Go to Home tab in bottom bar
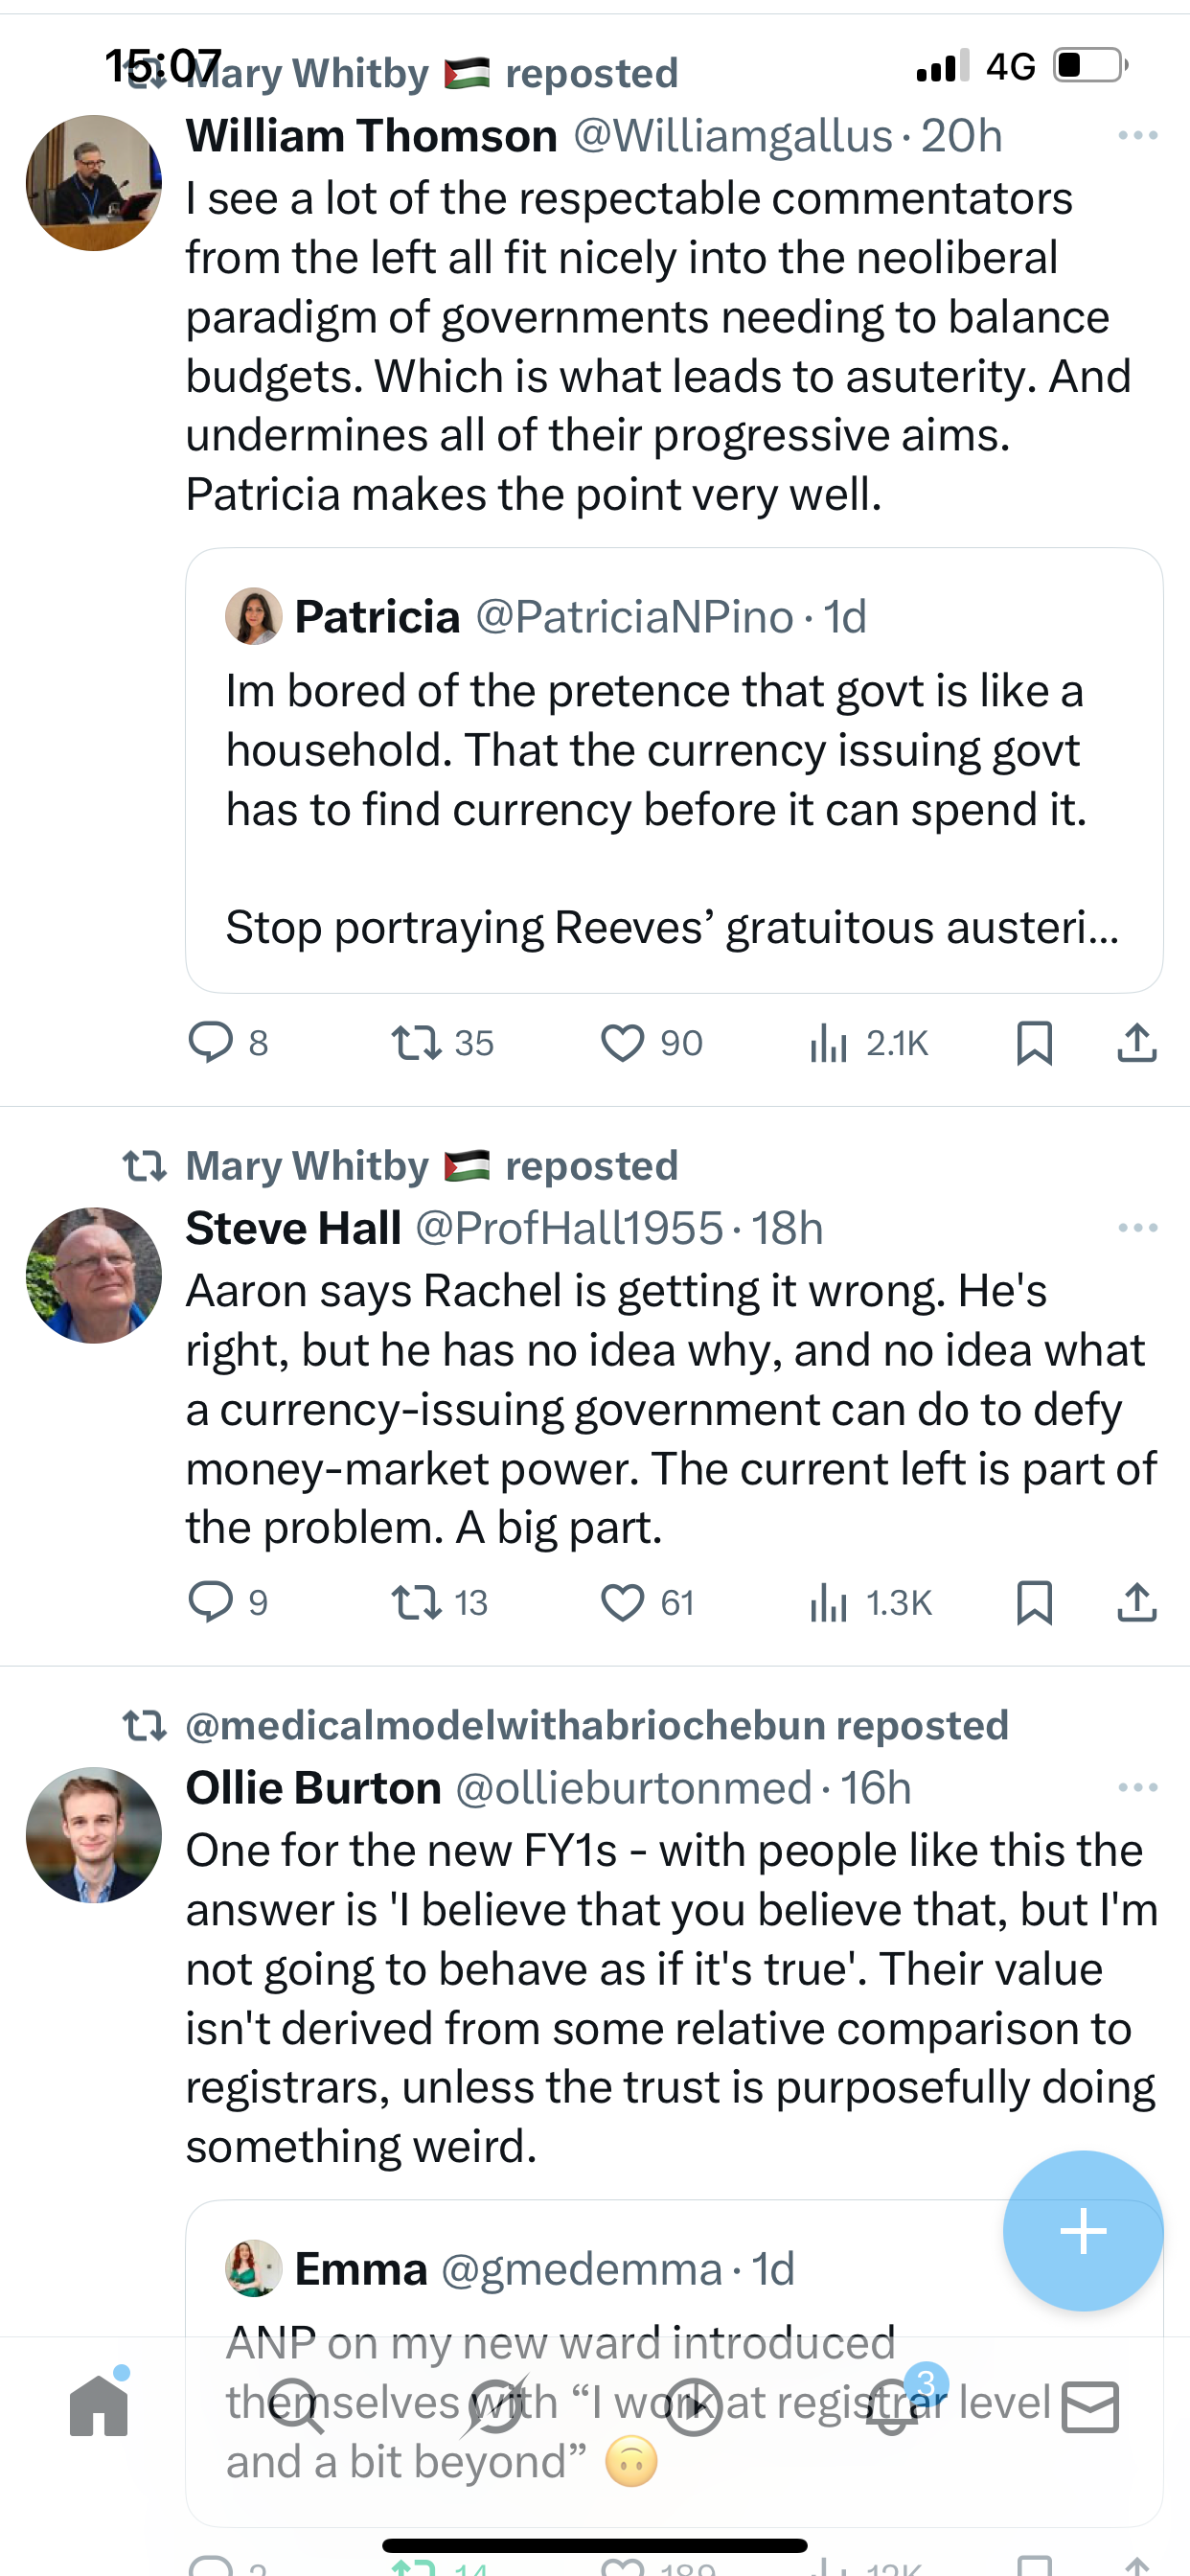 point(99,2406)
